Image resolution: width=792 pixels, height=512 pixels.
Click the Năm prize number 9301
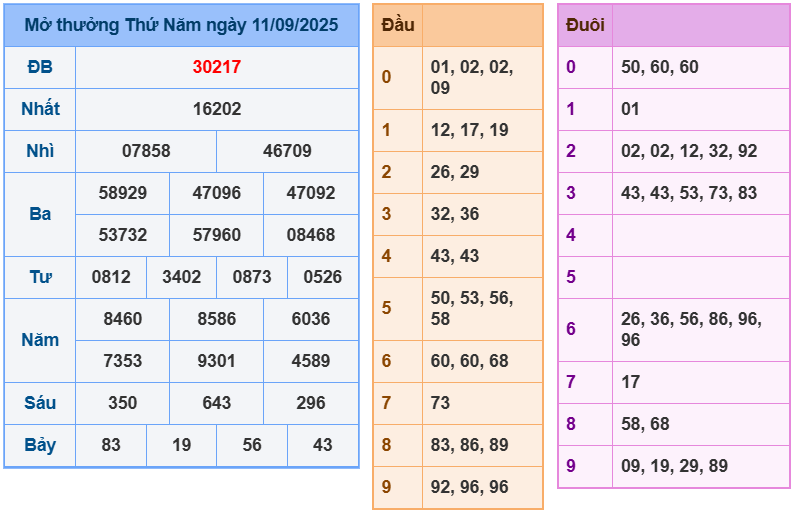[x=216, y=361]
